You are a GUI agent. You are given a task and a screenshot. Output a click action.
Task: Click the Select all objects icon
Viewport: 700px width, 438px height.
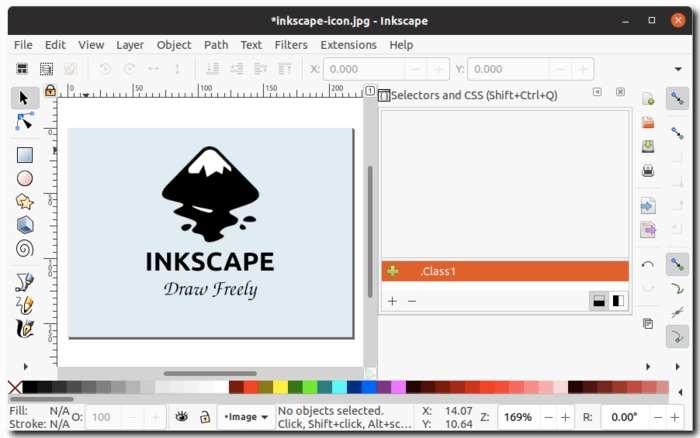22,69
